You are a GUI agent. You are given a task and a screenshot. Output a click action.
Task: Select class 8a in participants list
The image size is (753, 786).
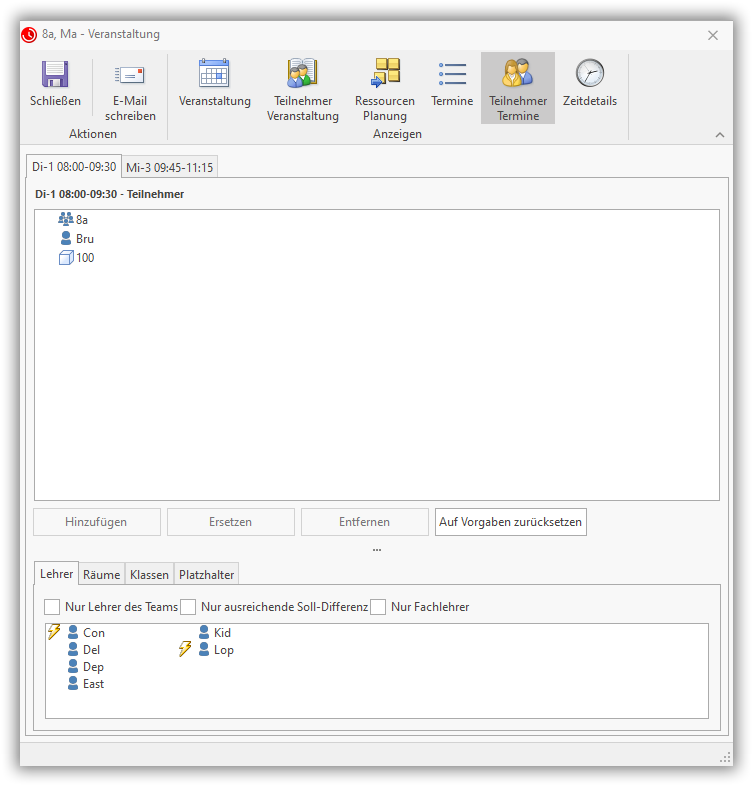pos(82,219)
